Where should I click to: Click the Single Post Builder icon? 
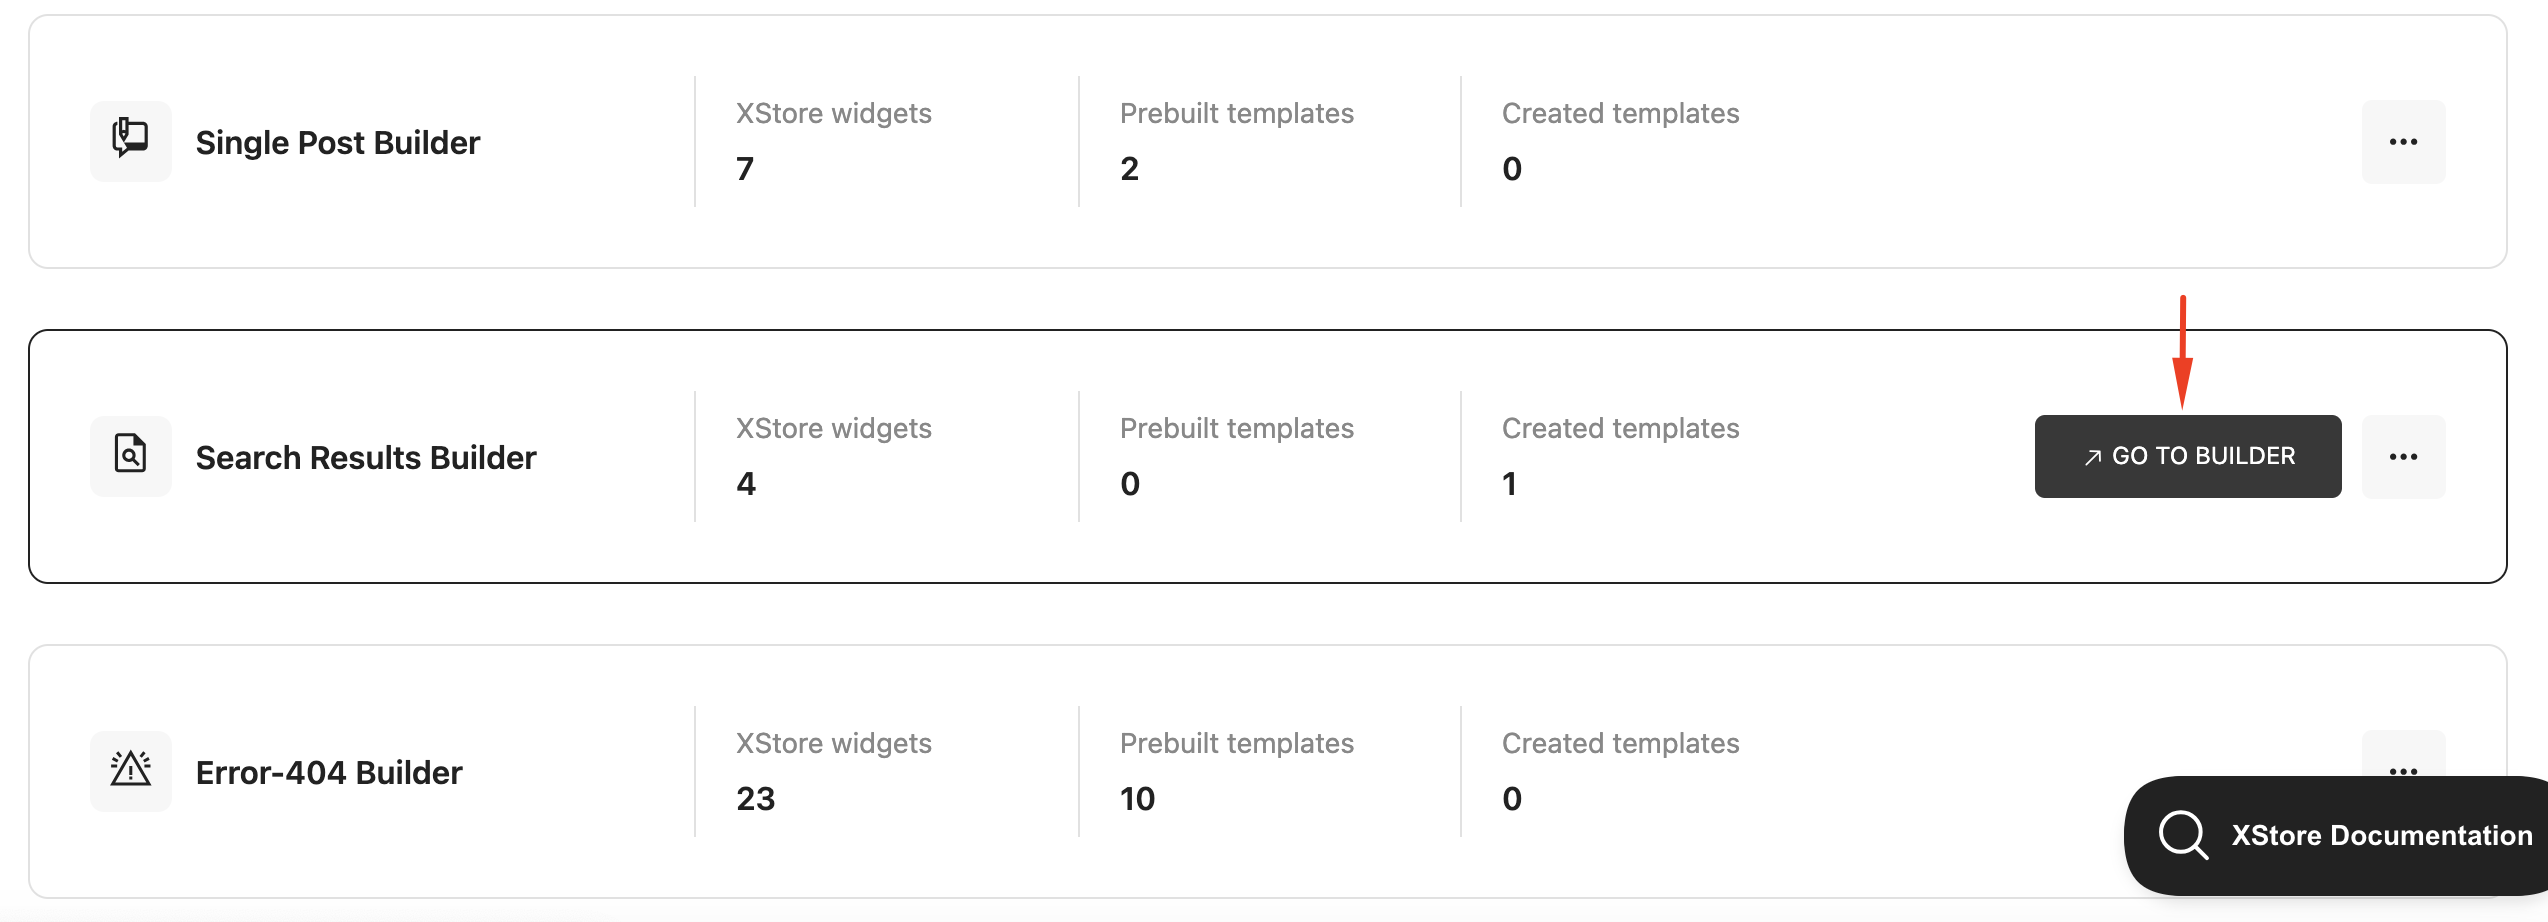point(131,141)
